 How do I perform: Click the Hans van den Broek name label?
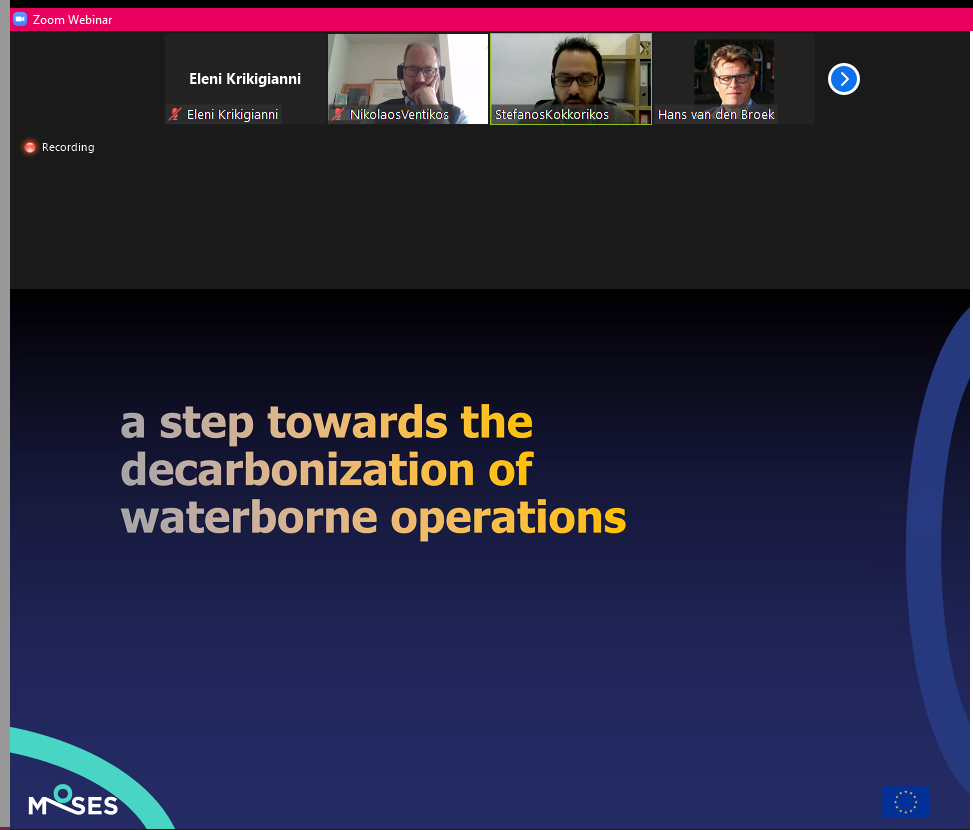[716, 115]
